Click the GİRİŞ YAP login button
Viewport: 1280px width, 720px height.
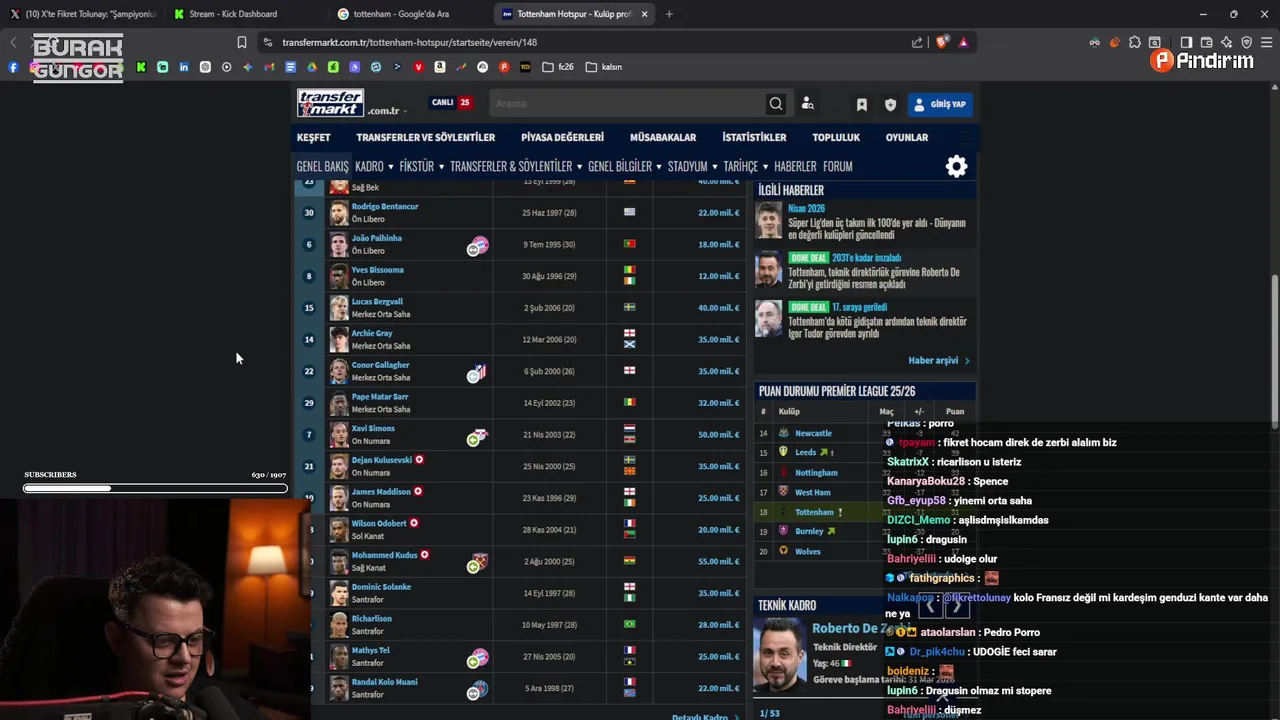(x=940, y=104)
